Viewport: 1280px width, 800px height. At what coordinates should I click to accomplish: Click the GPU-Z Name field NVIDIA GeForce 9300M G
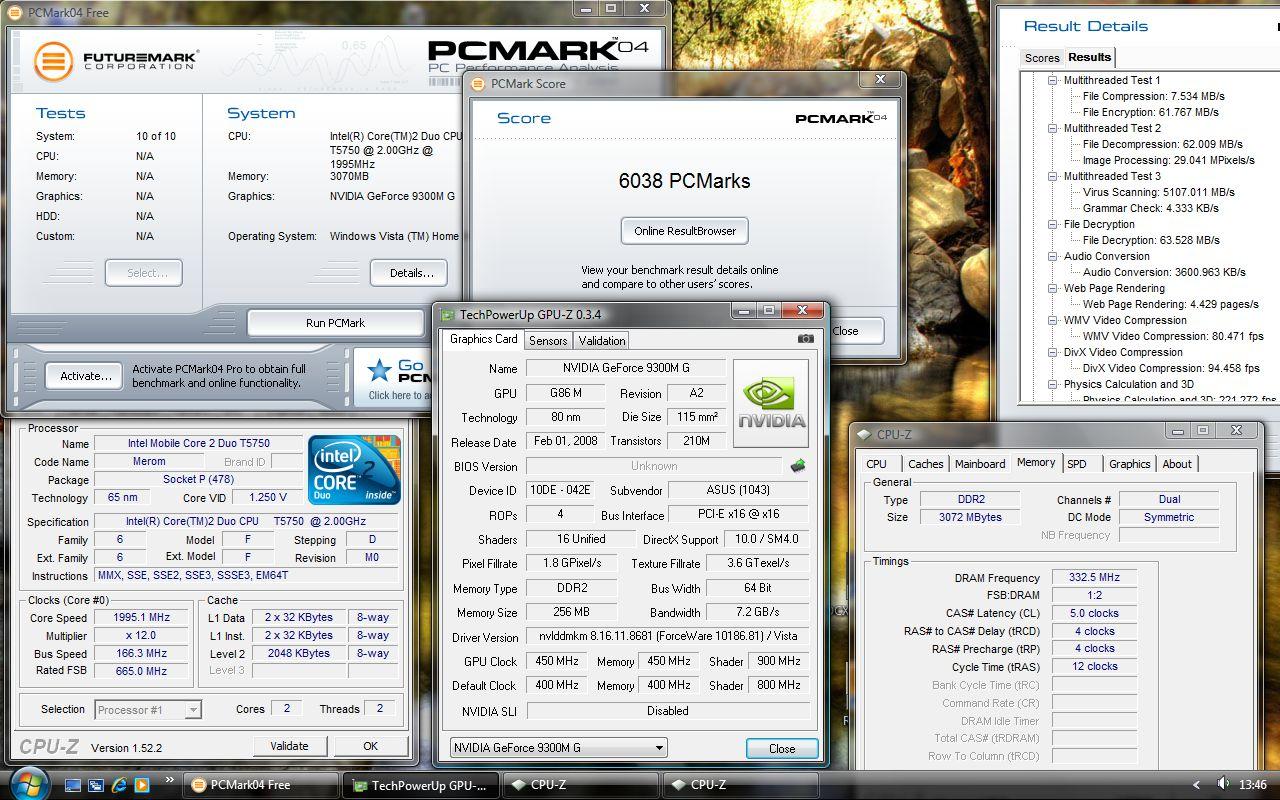pos(624,368)
